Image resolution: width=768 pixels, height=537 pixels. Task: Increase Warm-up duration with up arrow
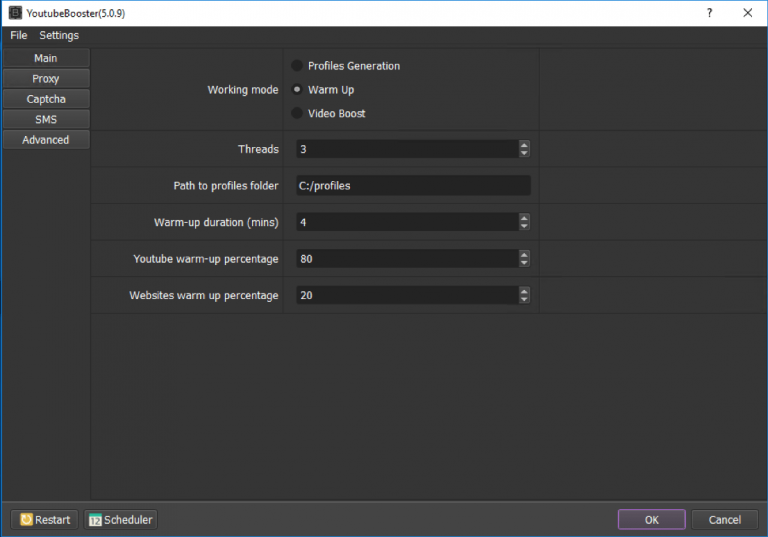524,218
